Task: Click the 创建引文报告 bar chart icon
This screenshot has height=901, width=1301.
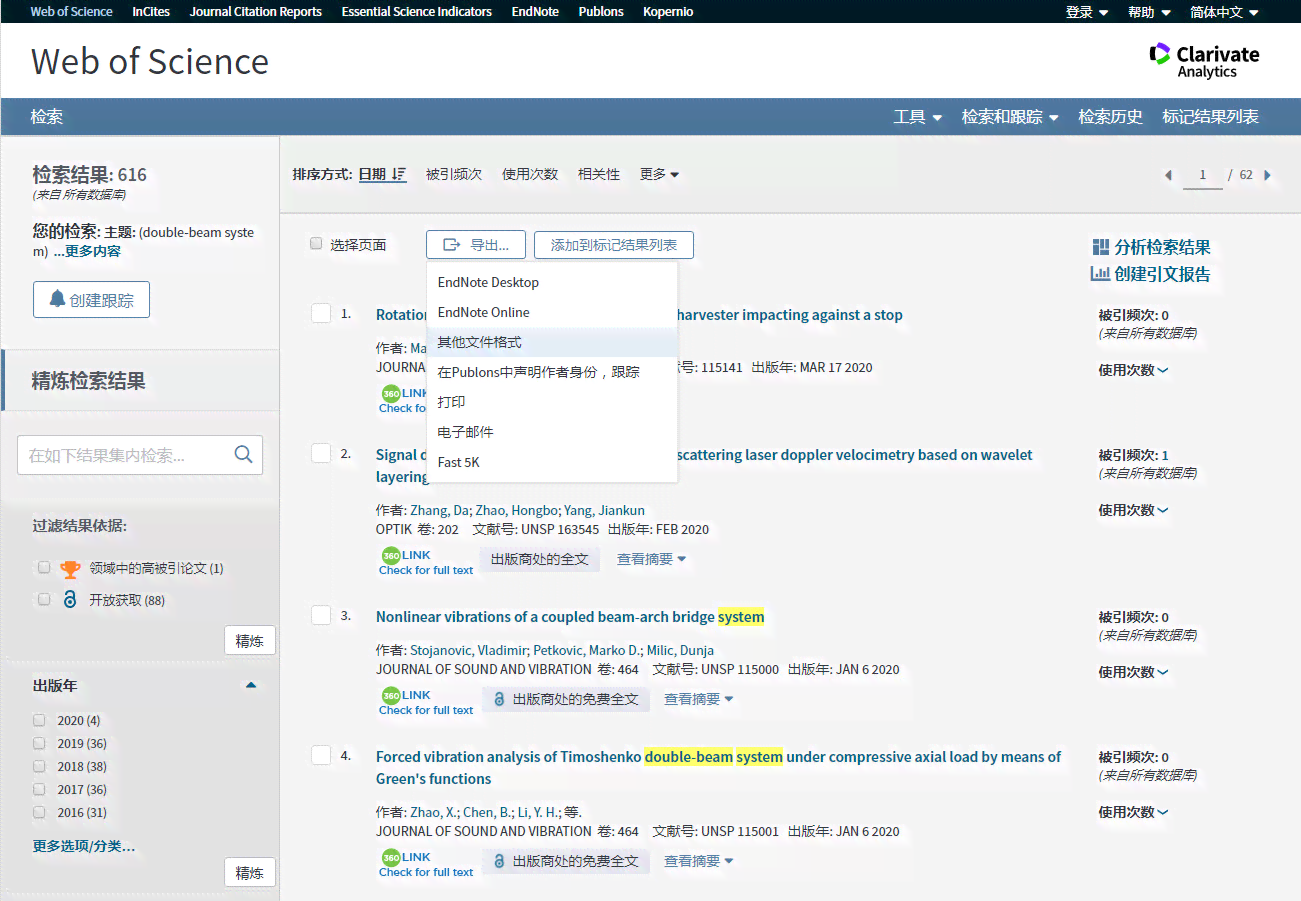Action: click(x=1100, y=274)
